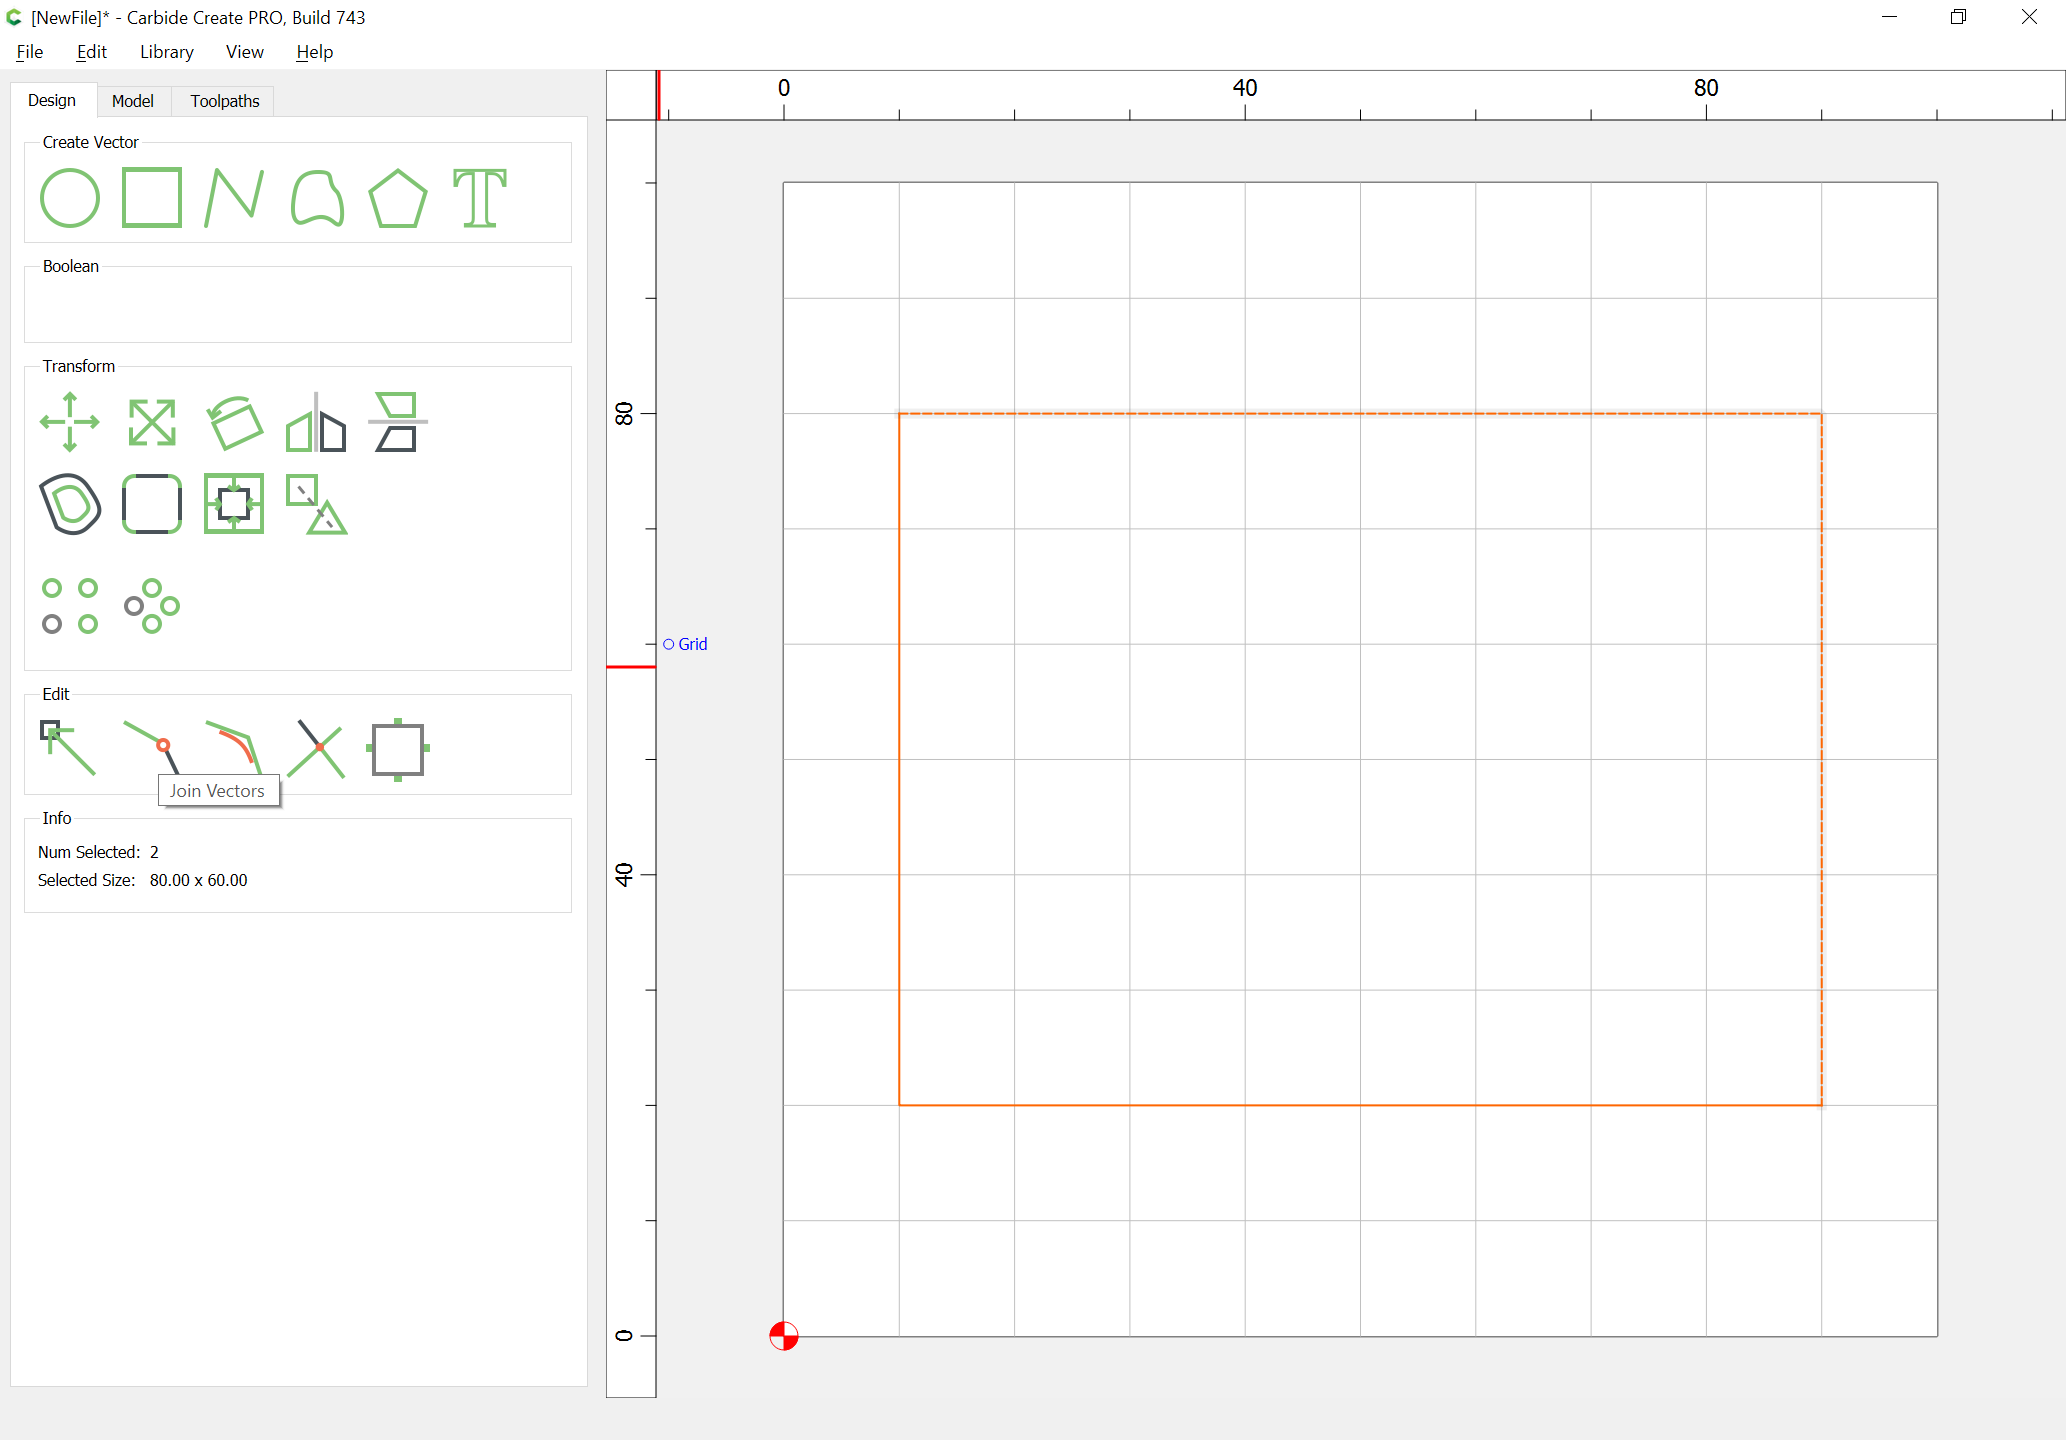
Task: Select the Circle vector tool
Action: [x=70, y=198]
